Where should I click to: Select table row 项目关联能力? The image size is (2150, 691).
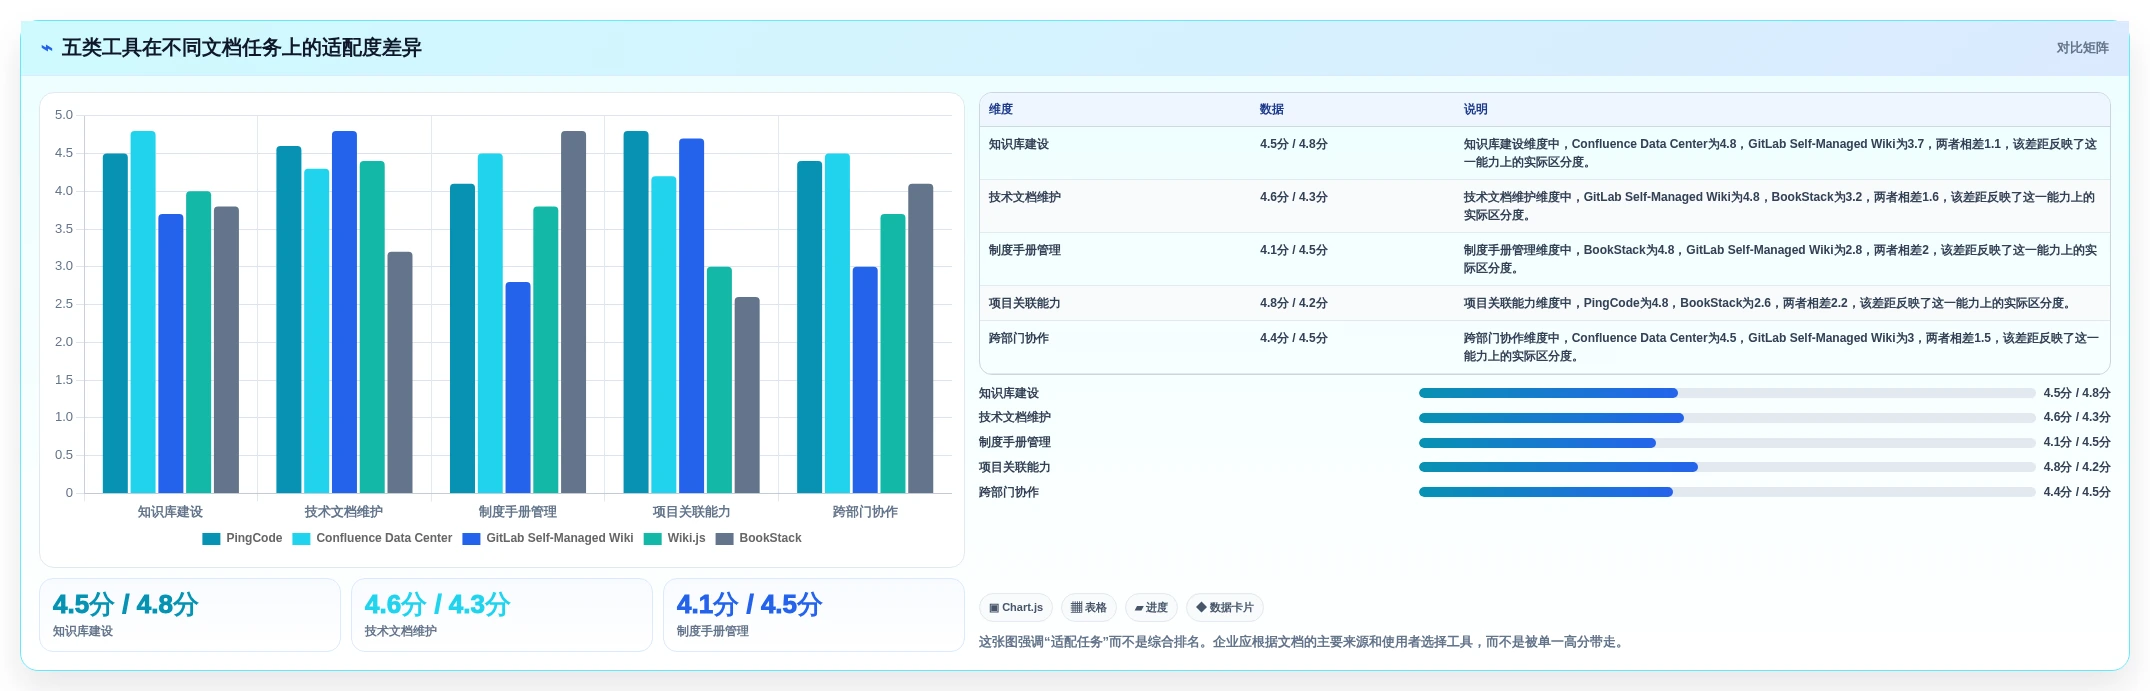pyautogui.click(x=1544, y=303)
